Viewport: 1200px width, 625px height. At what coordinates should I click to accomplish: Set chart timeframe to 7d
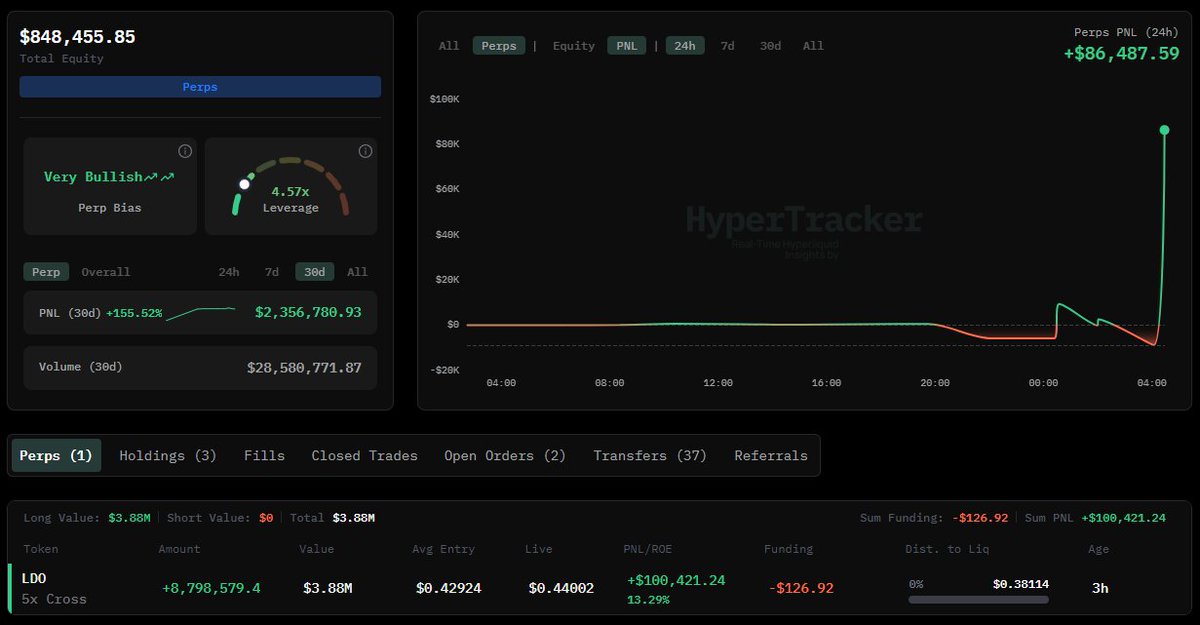(728, 46)
